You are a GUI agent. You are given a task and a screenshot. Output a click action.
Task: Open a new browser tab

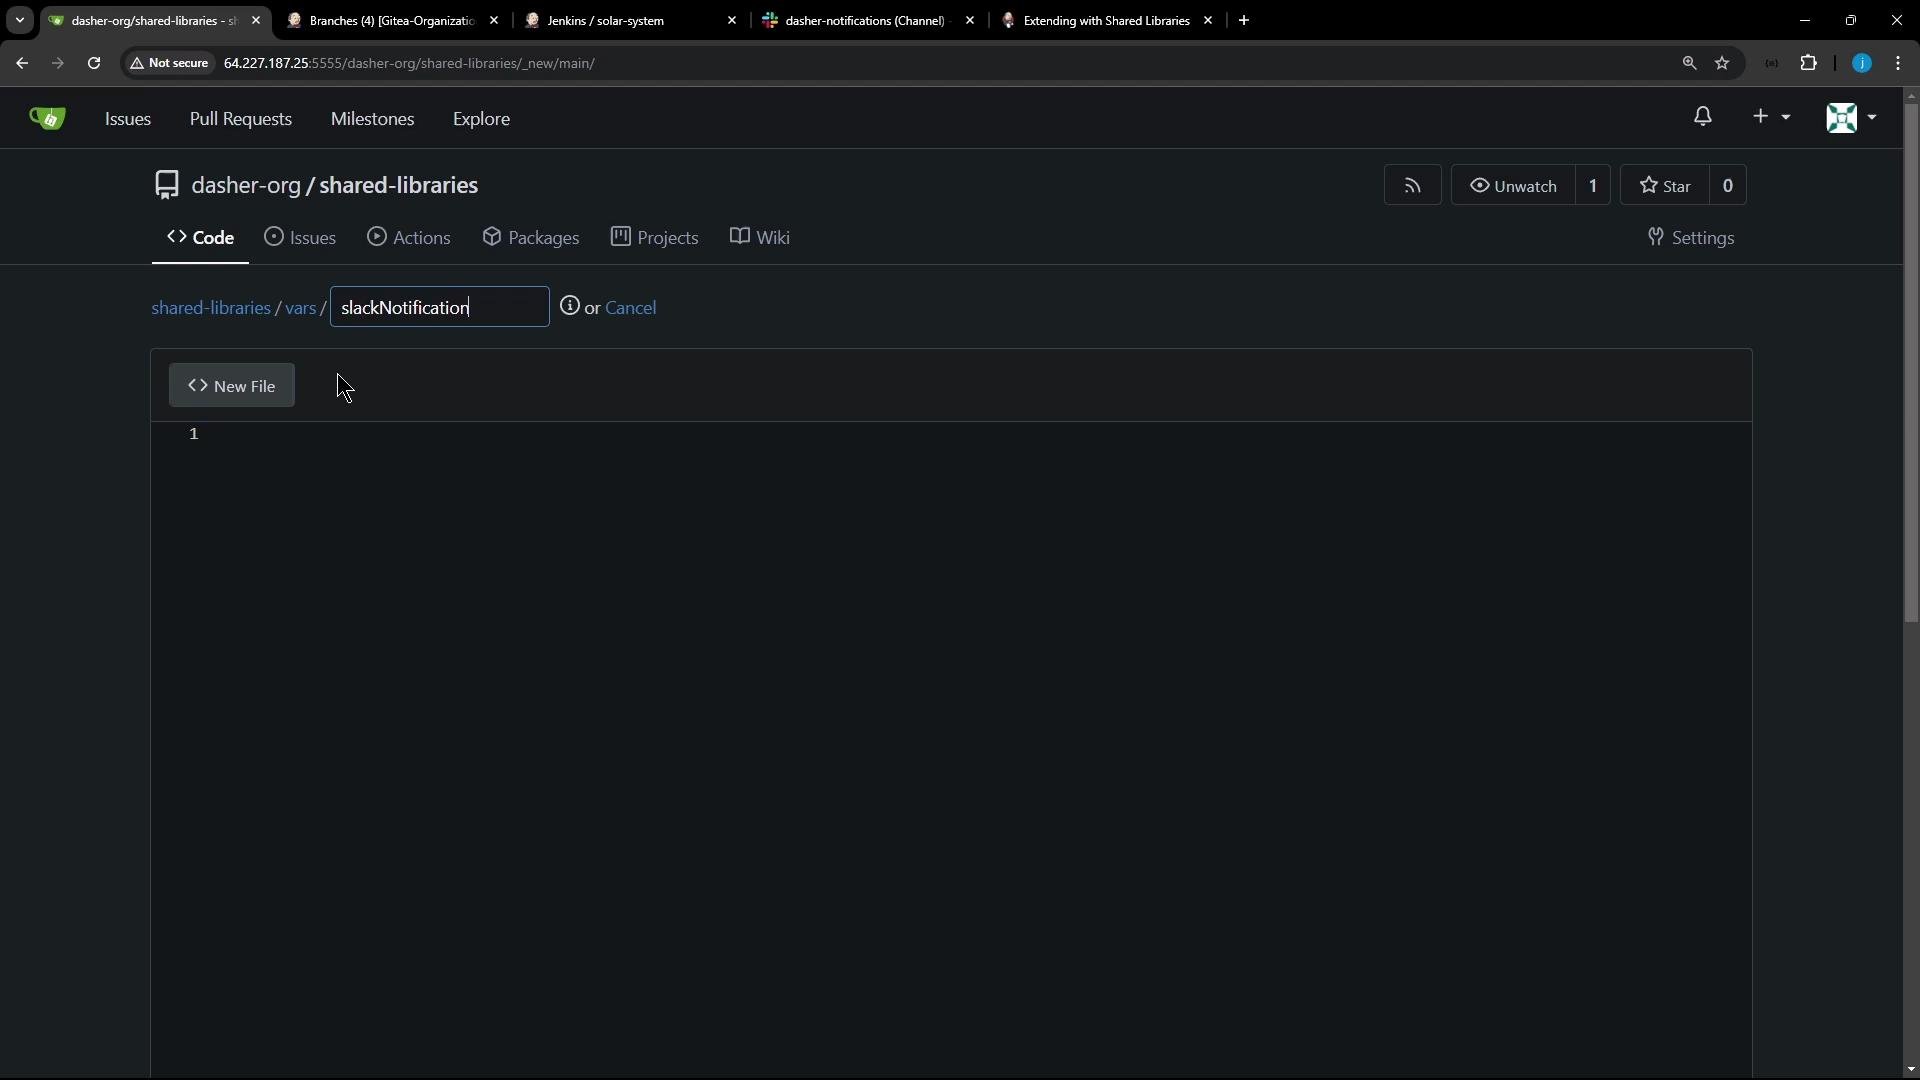coord(1244,20)
